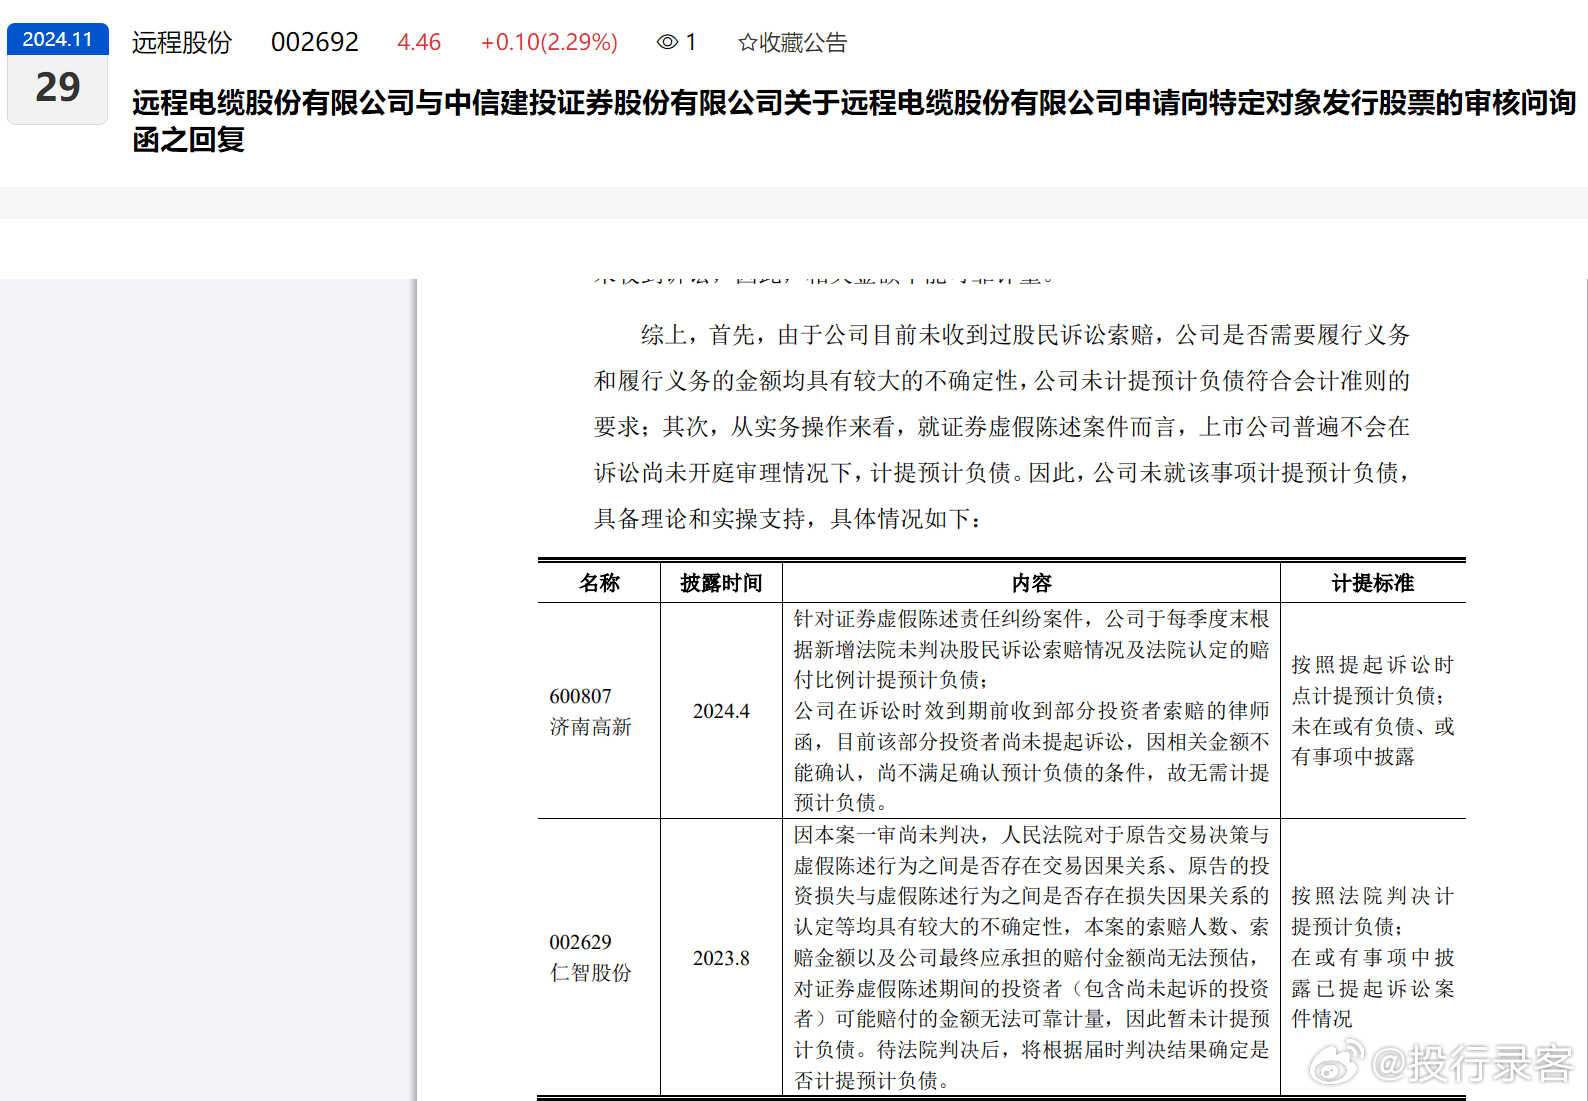
Task: Click the price change +0.10(2.29%)
Action: tap(549, 42)
